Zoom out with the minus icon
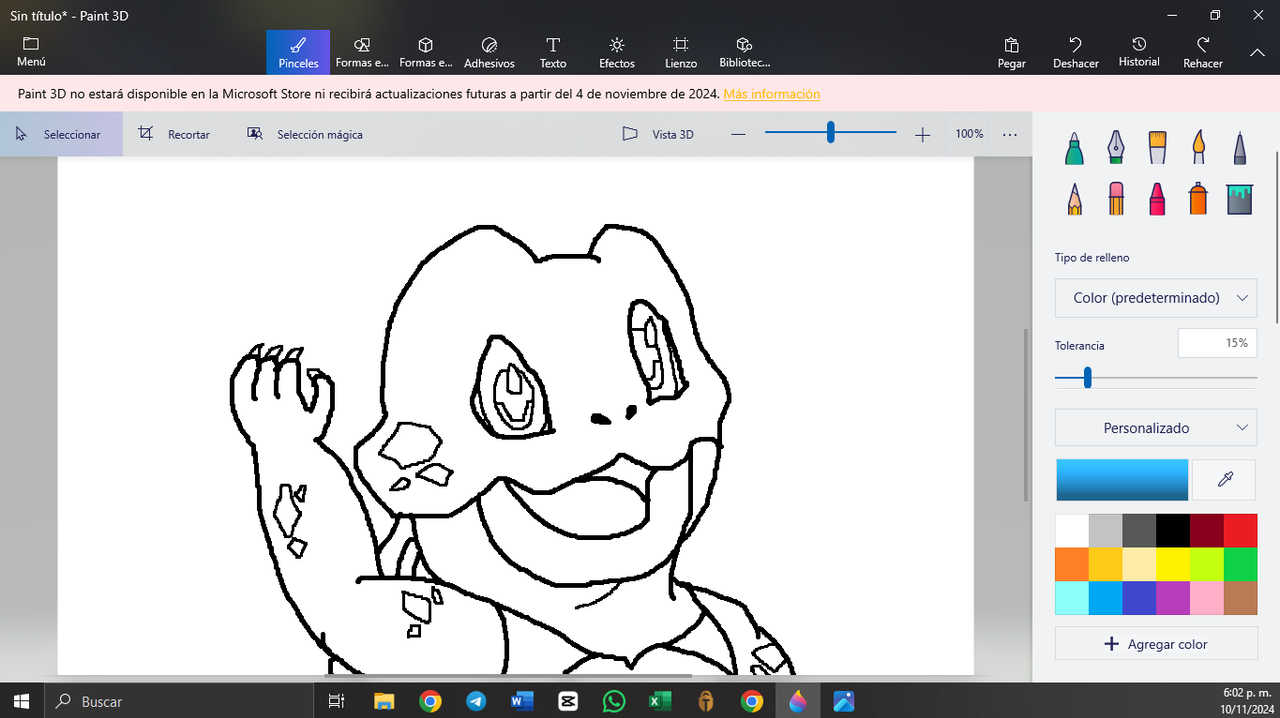This screenshot has height=718, width=1280. coord(738,134)
